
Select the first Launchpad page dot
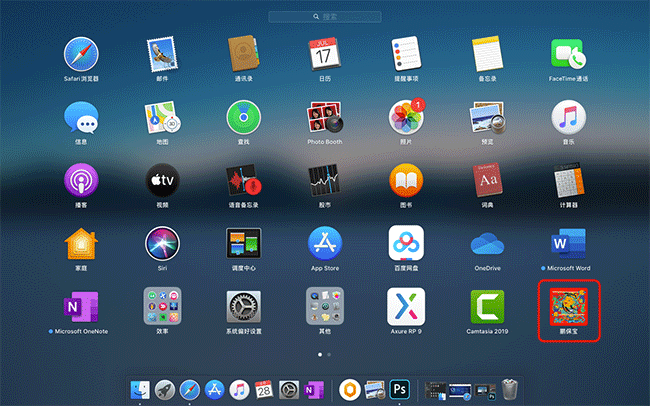(320, 355)
